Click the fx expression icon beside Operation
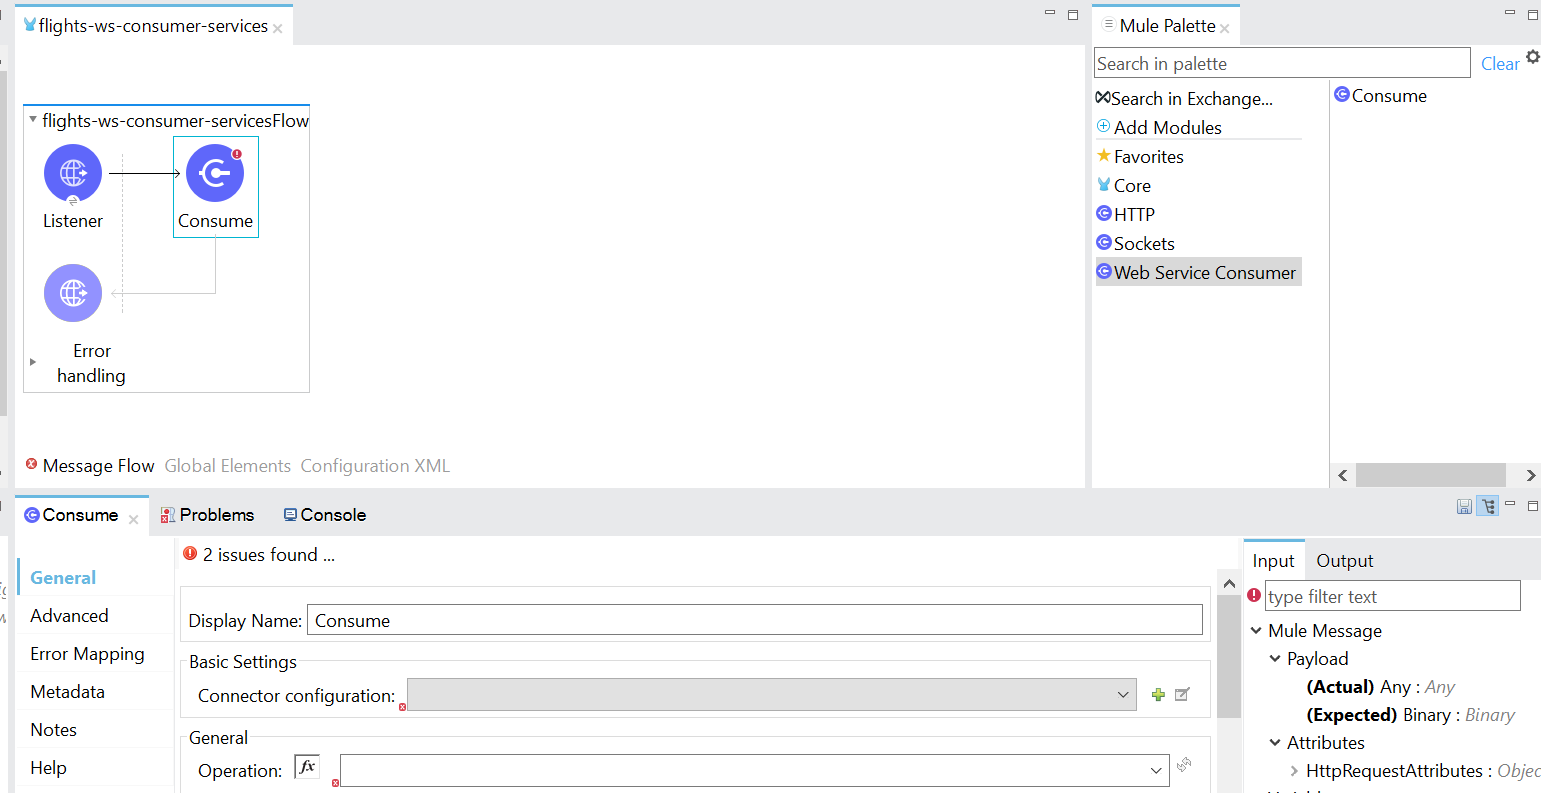 [x=307, y=765]
